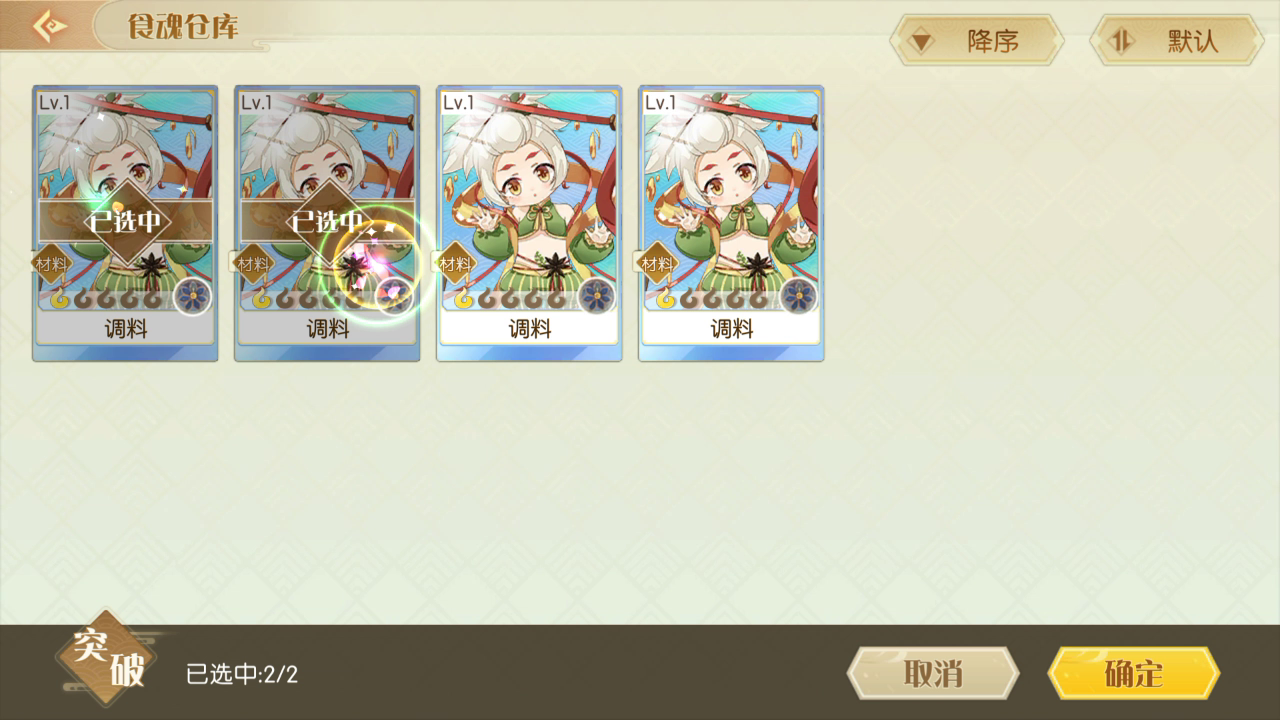Deselect the first card marked 已选中
This screenshot has height=720, width=1280.
point(125,222)
